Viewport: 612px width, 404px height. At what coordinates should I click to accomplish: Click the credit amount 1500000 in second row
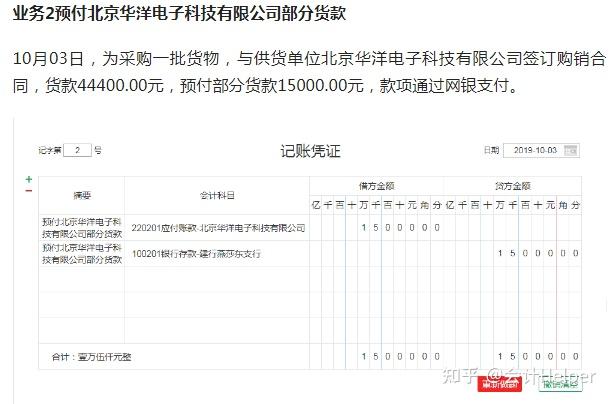point(538,253)
